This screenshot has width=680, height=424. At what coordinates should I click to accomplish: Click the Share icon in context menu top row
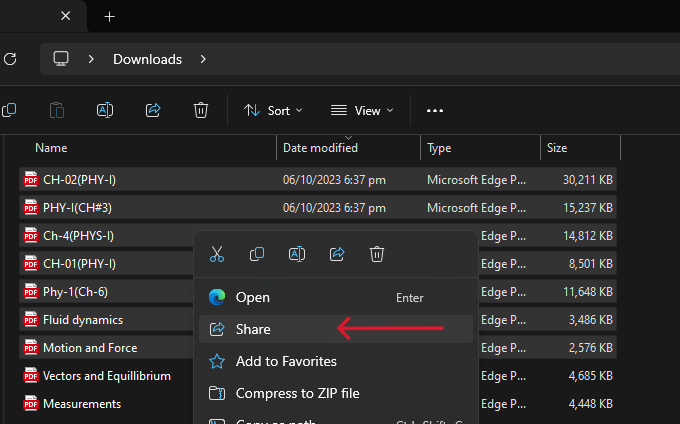pyautogui.click(x=337, y=254)
